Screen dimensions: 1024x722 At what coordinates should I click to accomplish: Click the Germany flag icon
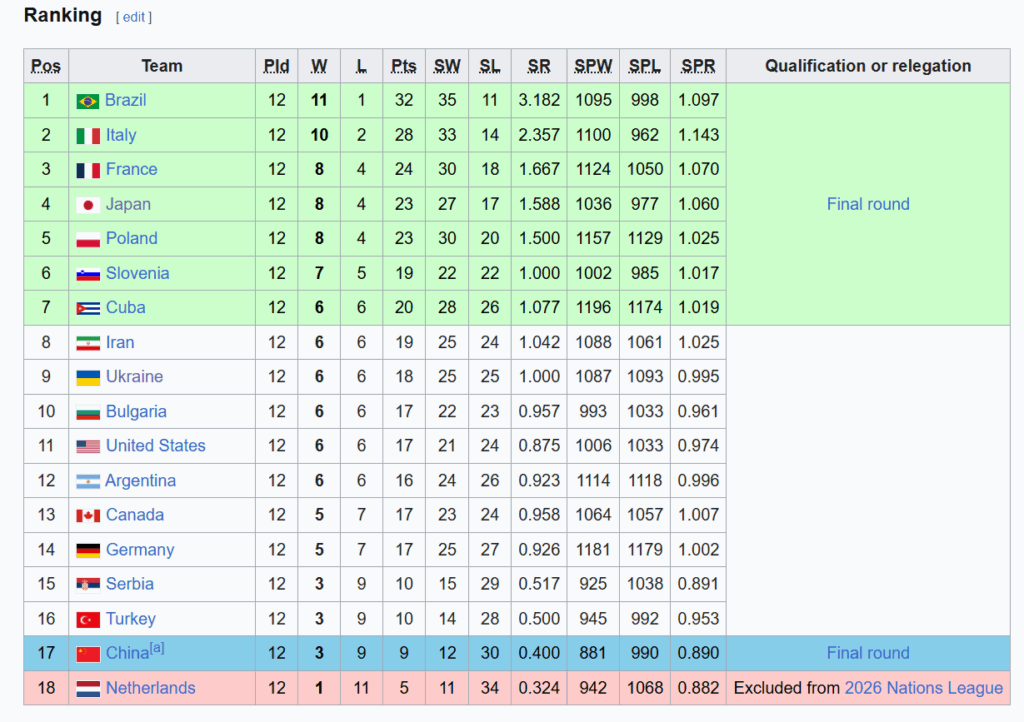(x=88, y=550)
